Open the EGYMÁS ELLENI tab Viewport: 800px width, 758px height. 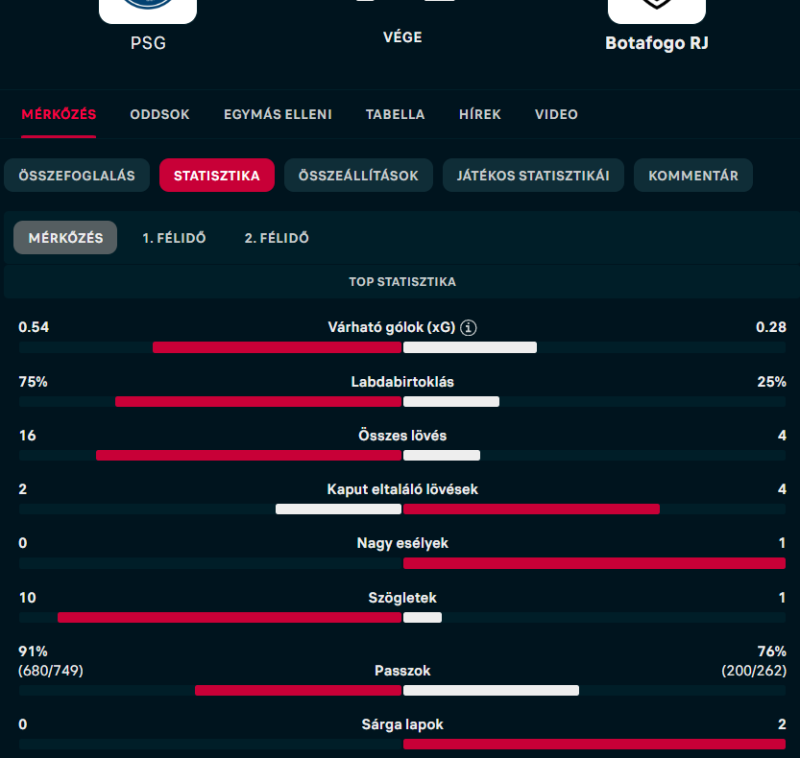click(x=278, y=114)
